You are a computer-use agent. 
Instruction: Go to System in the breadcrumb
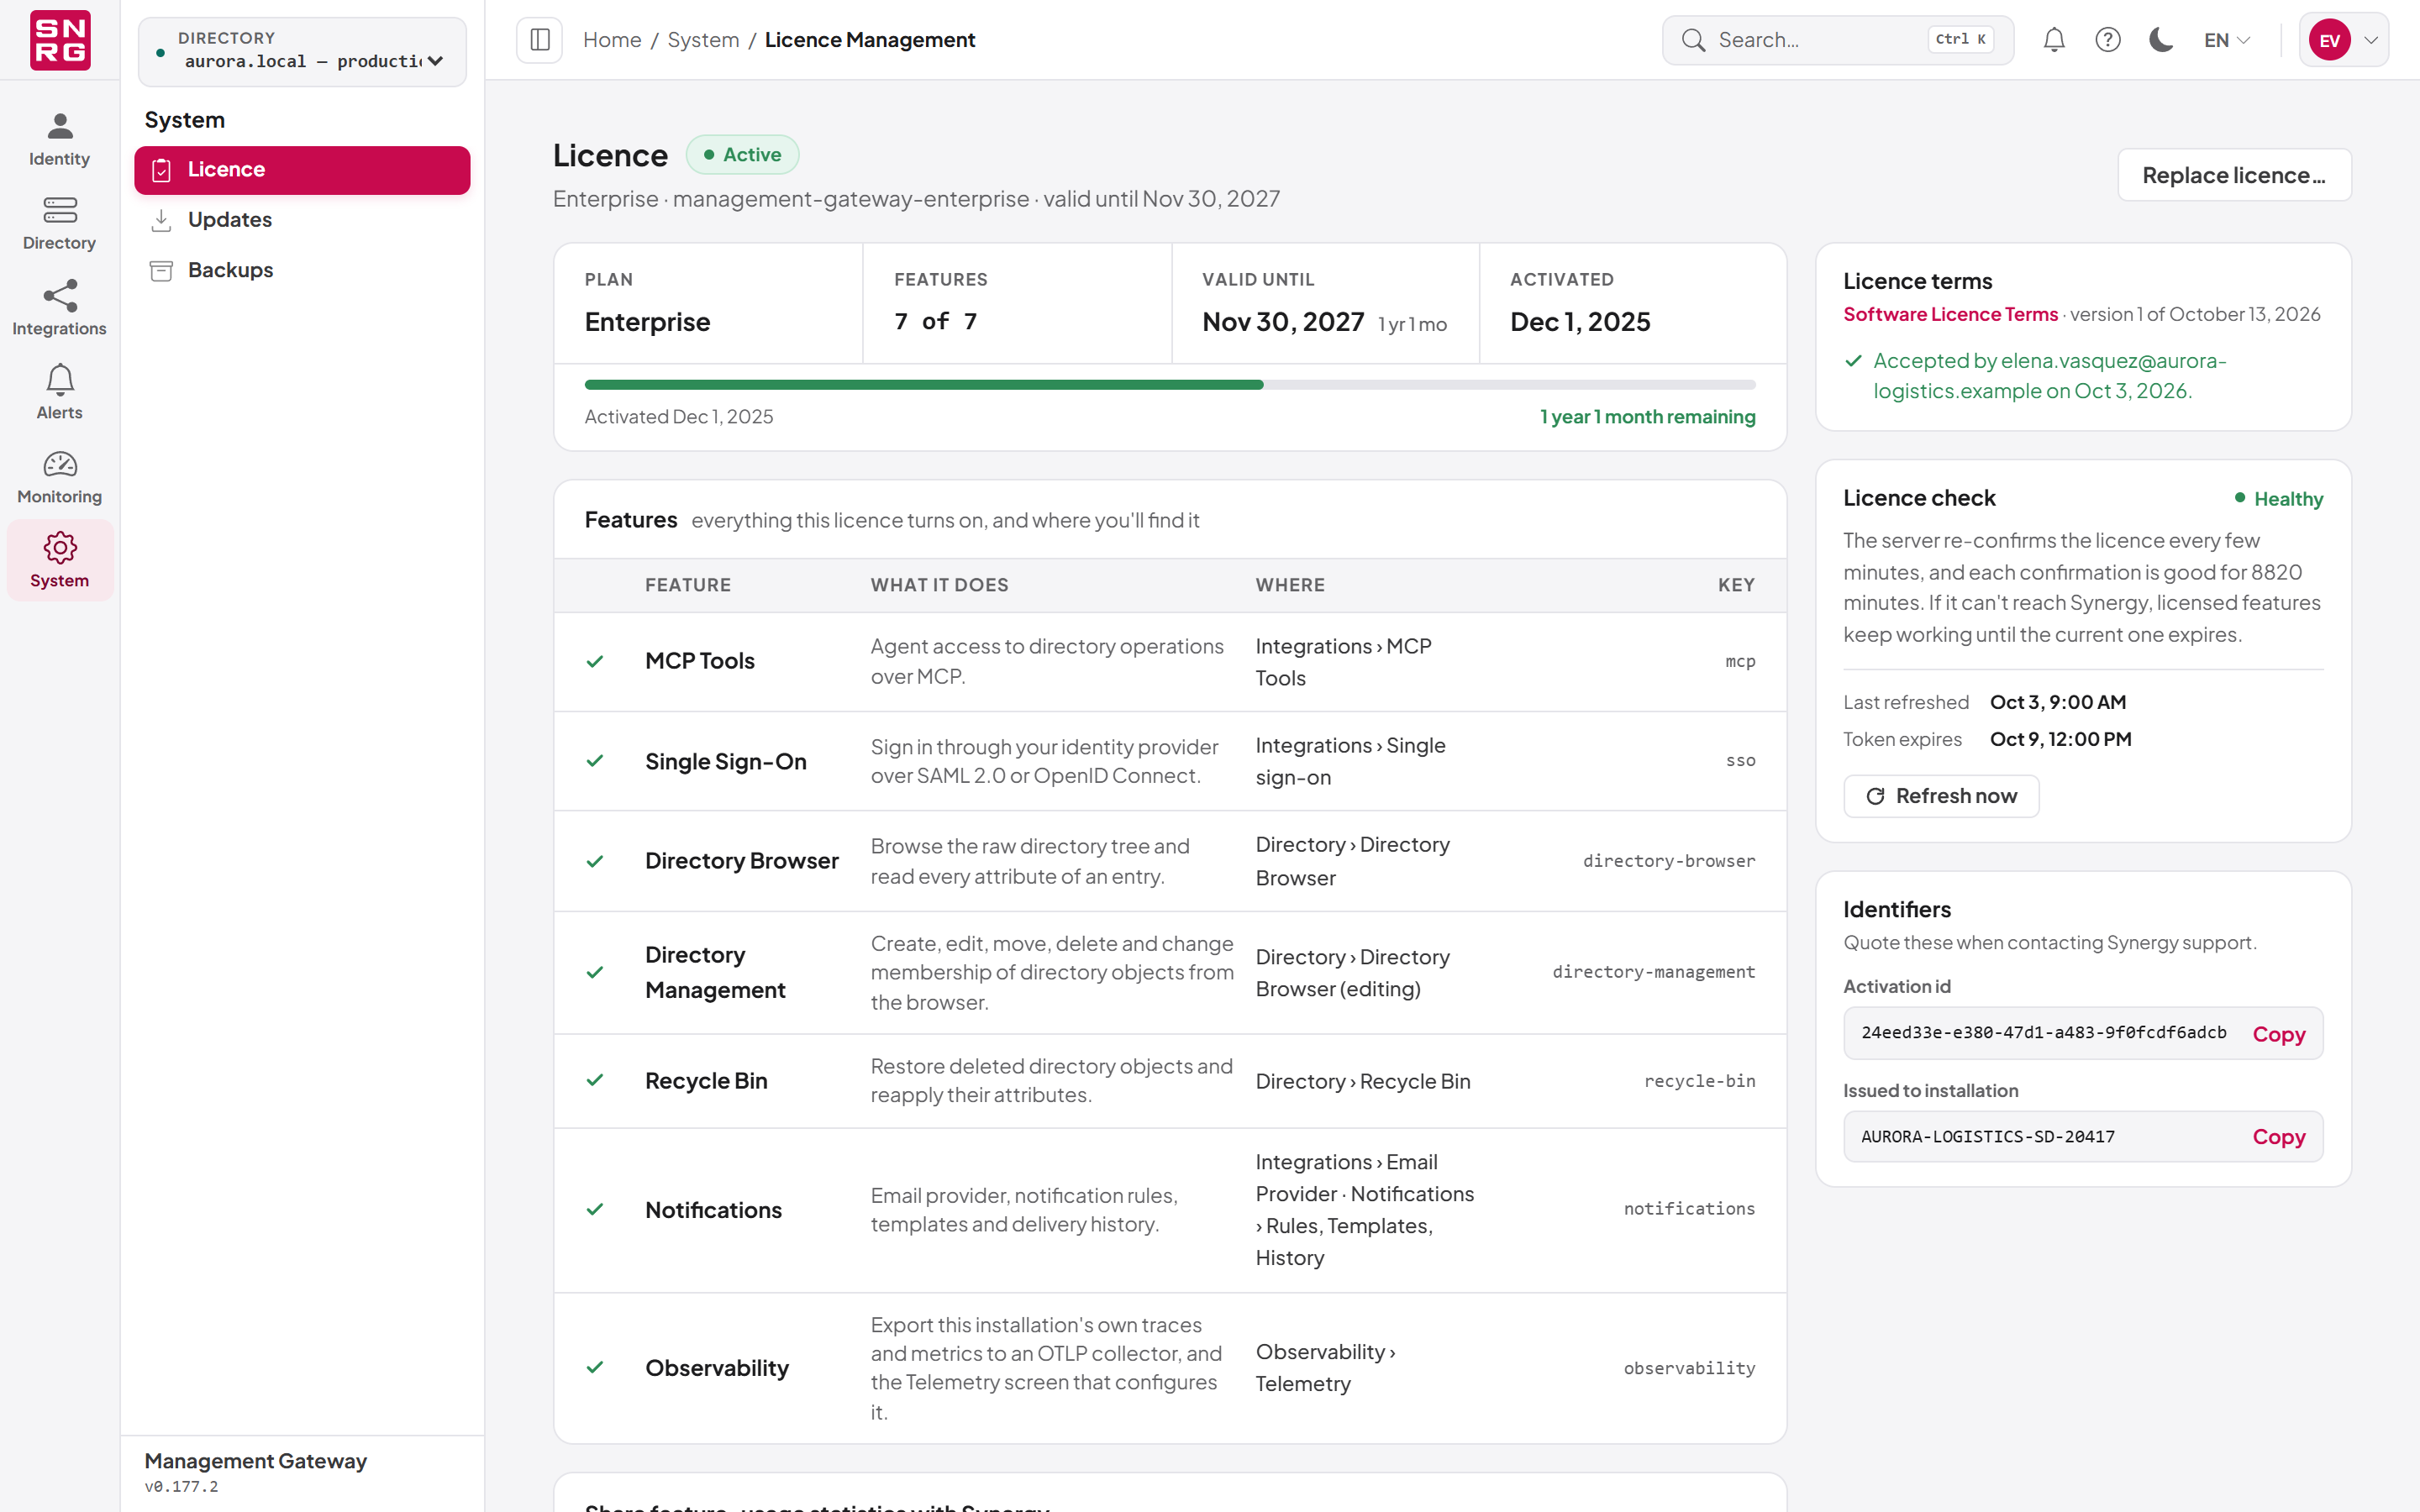[x=703, y=40]
